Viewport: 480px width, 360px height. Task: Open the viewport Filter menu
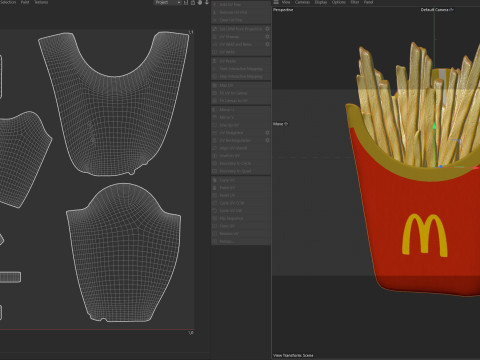tap(355, 2)
